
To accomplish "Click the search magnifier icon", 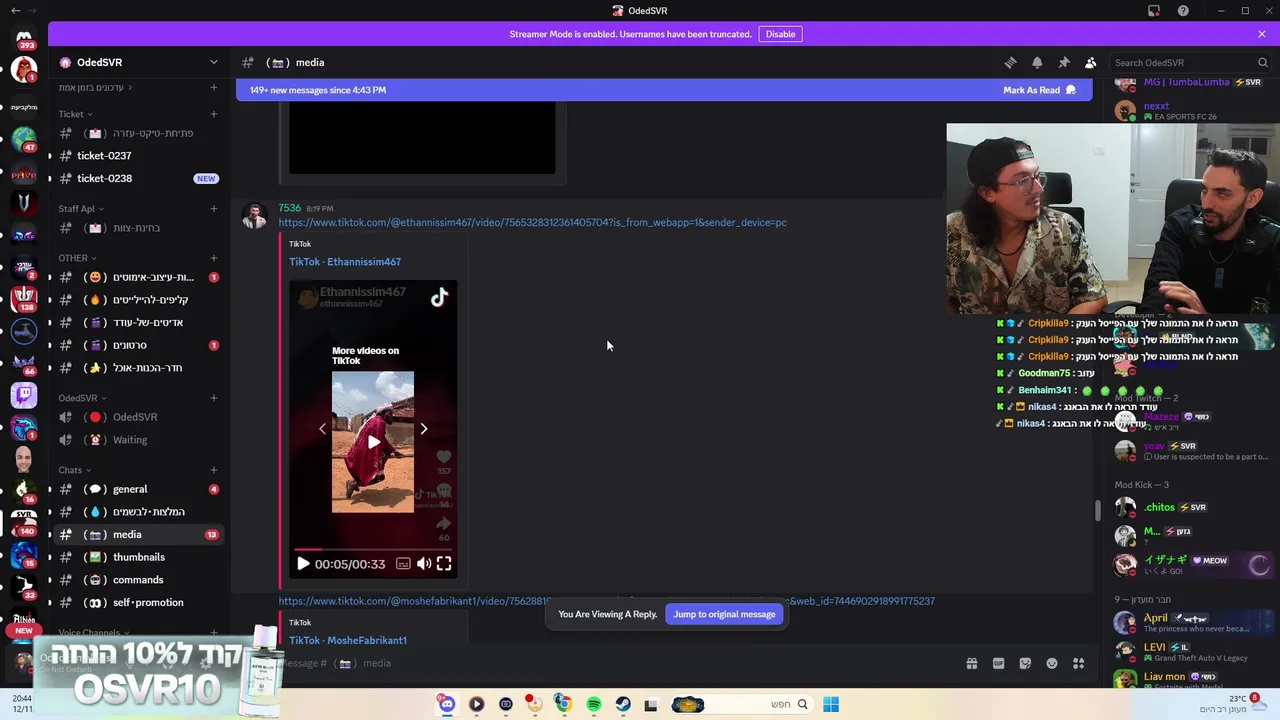I will tap(1263, 62).
